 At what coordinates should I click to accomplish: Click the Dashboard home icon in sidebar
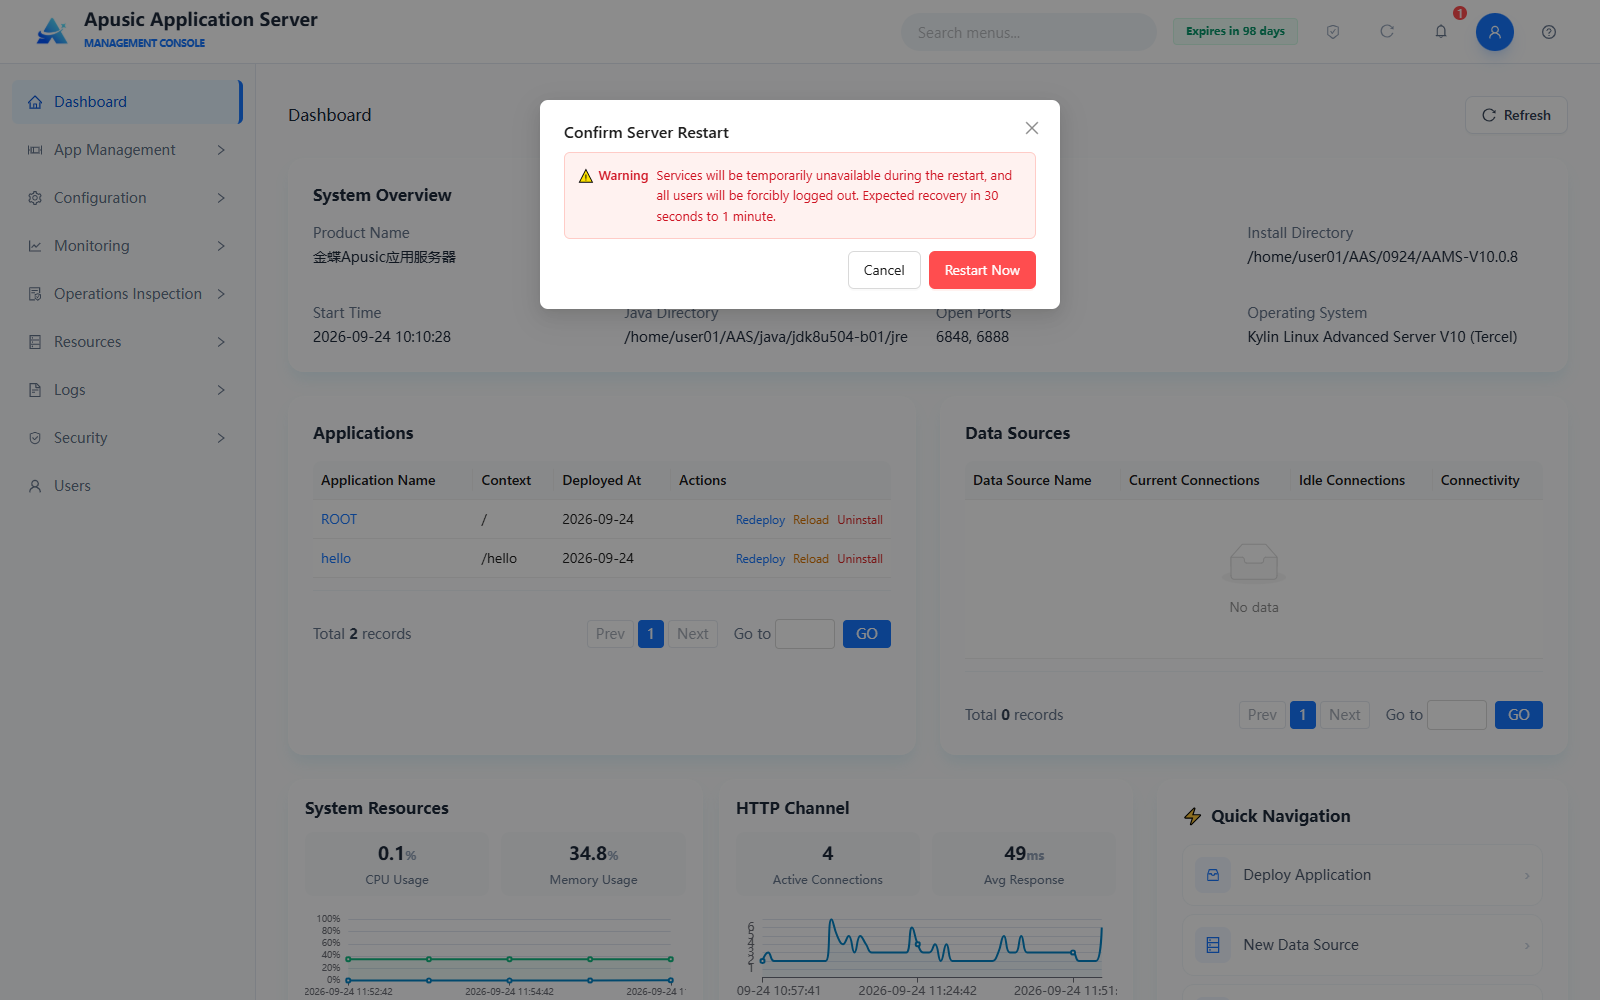tap(35, 102)
